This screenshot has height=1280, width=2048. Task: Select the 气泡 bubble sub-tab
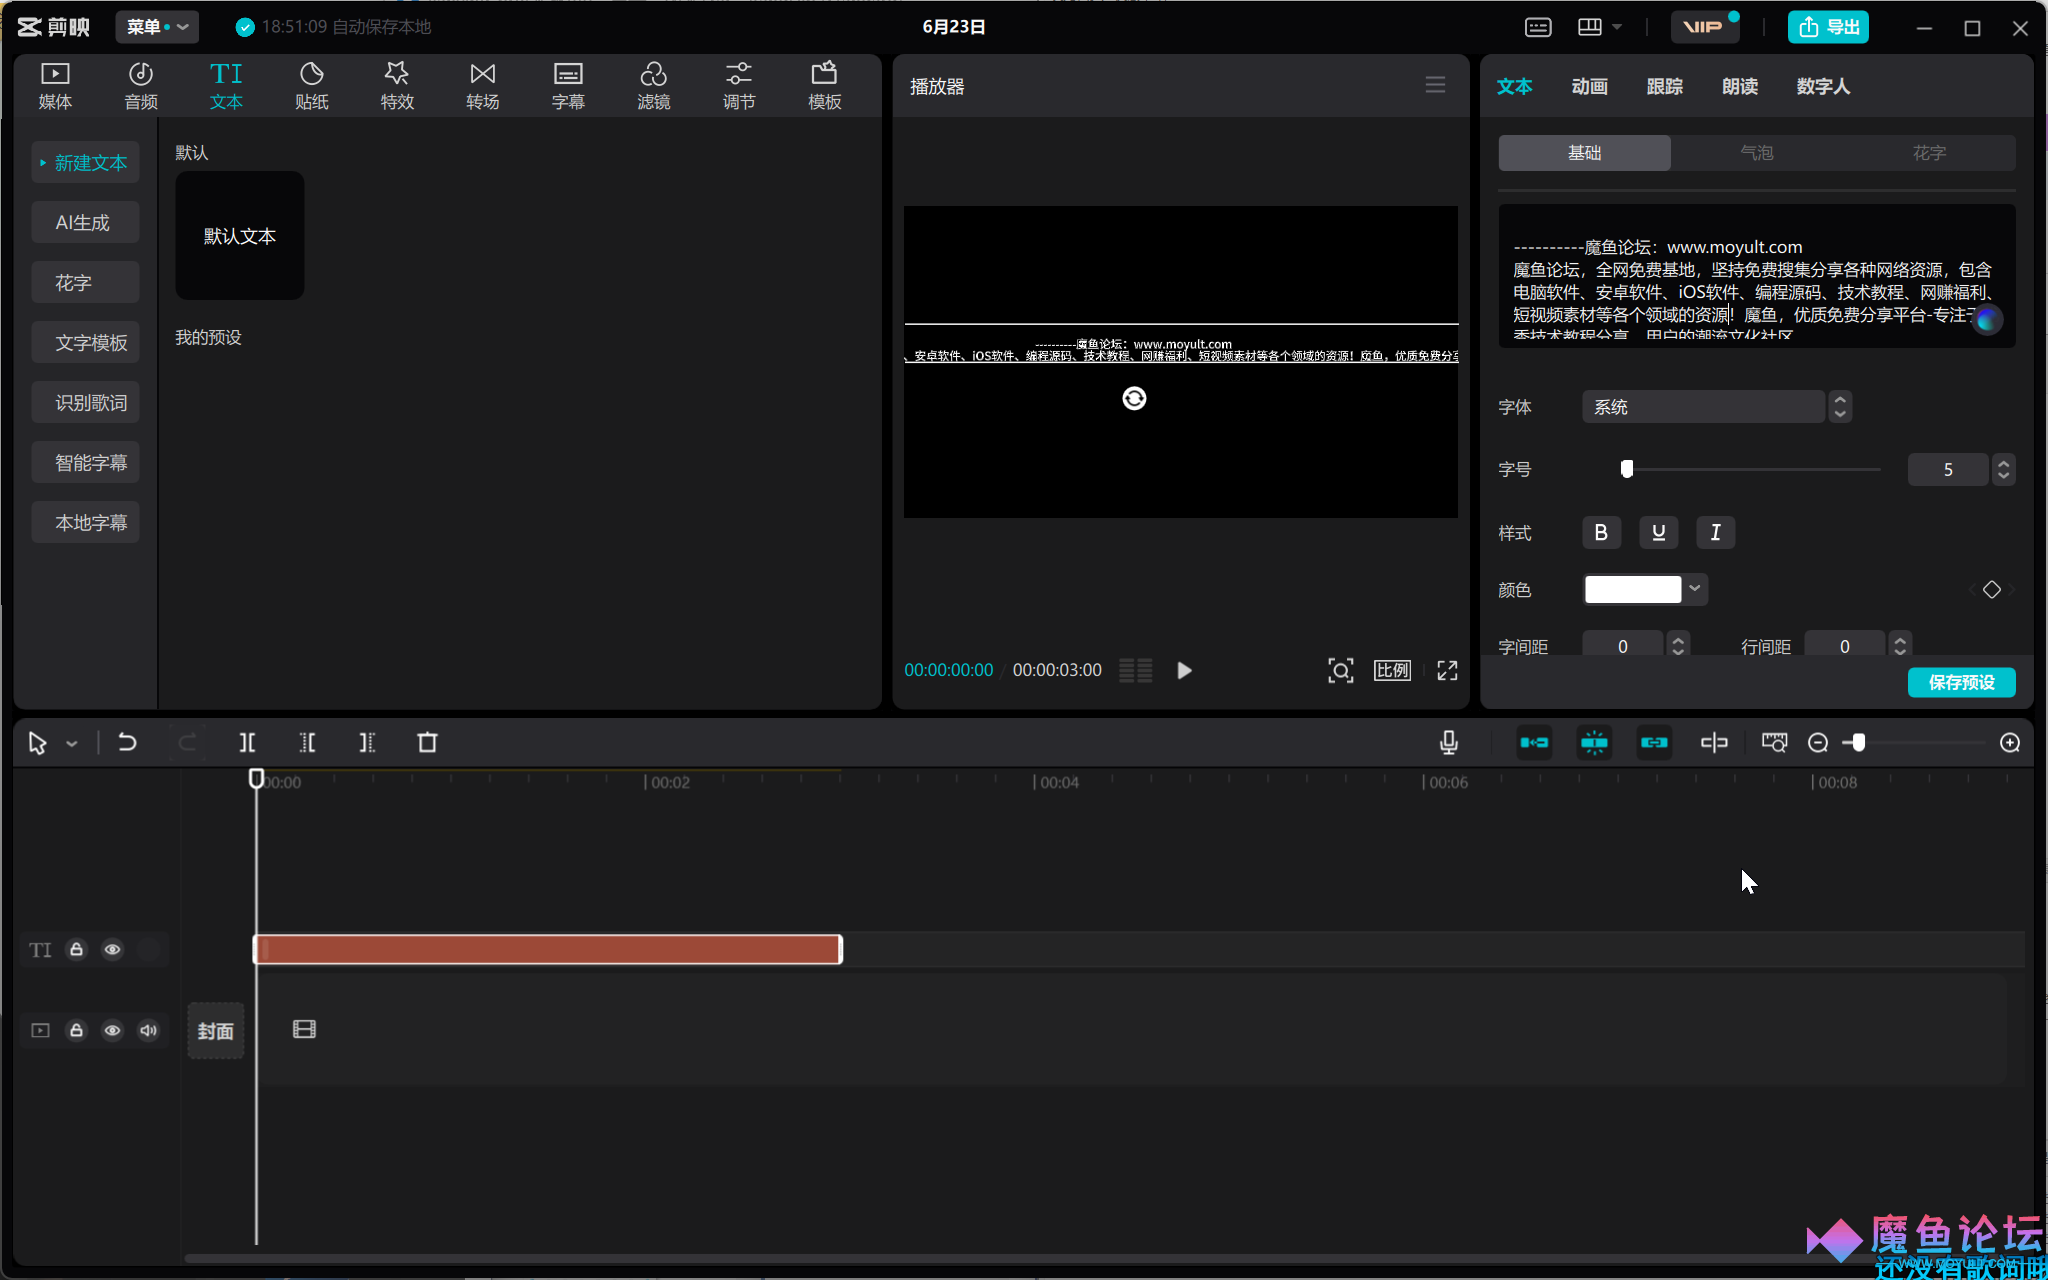1756,153
